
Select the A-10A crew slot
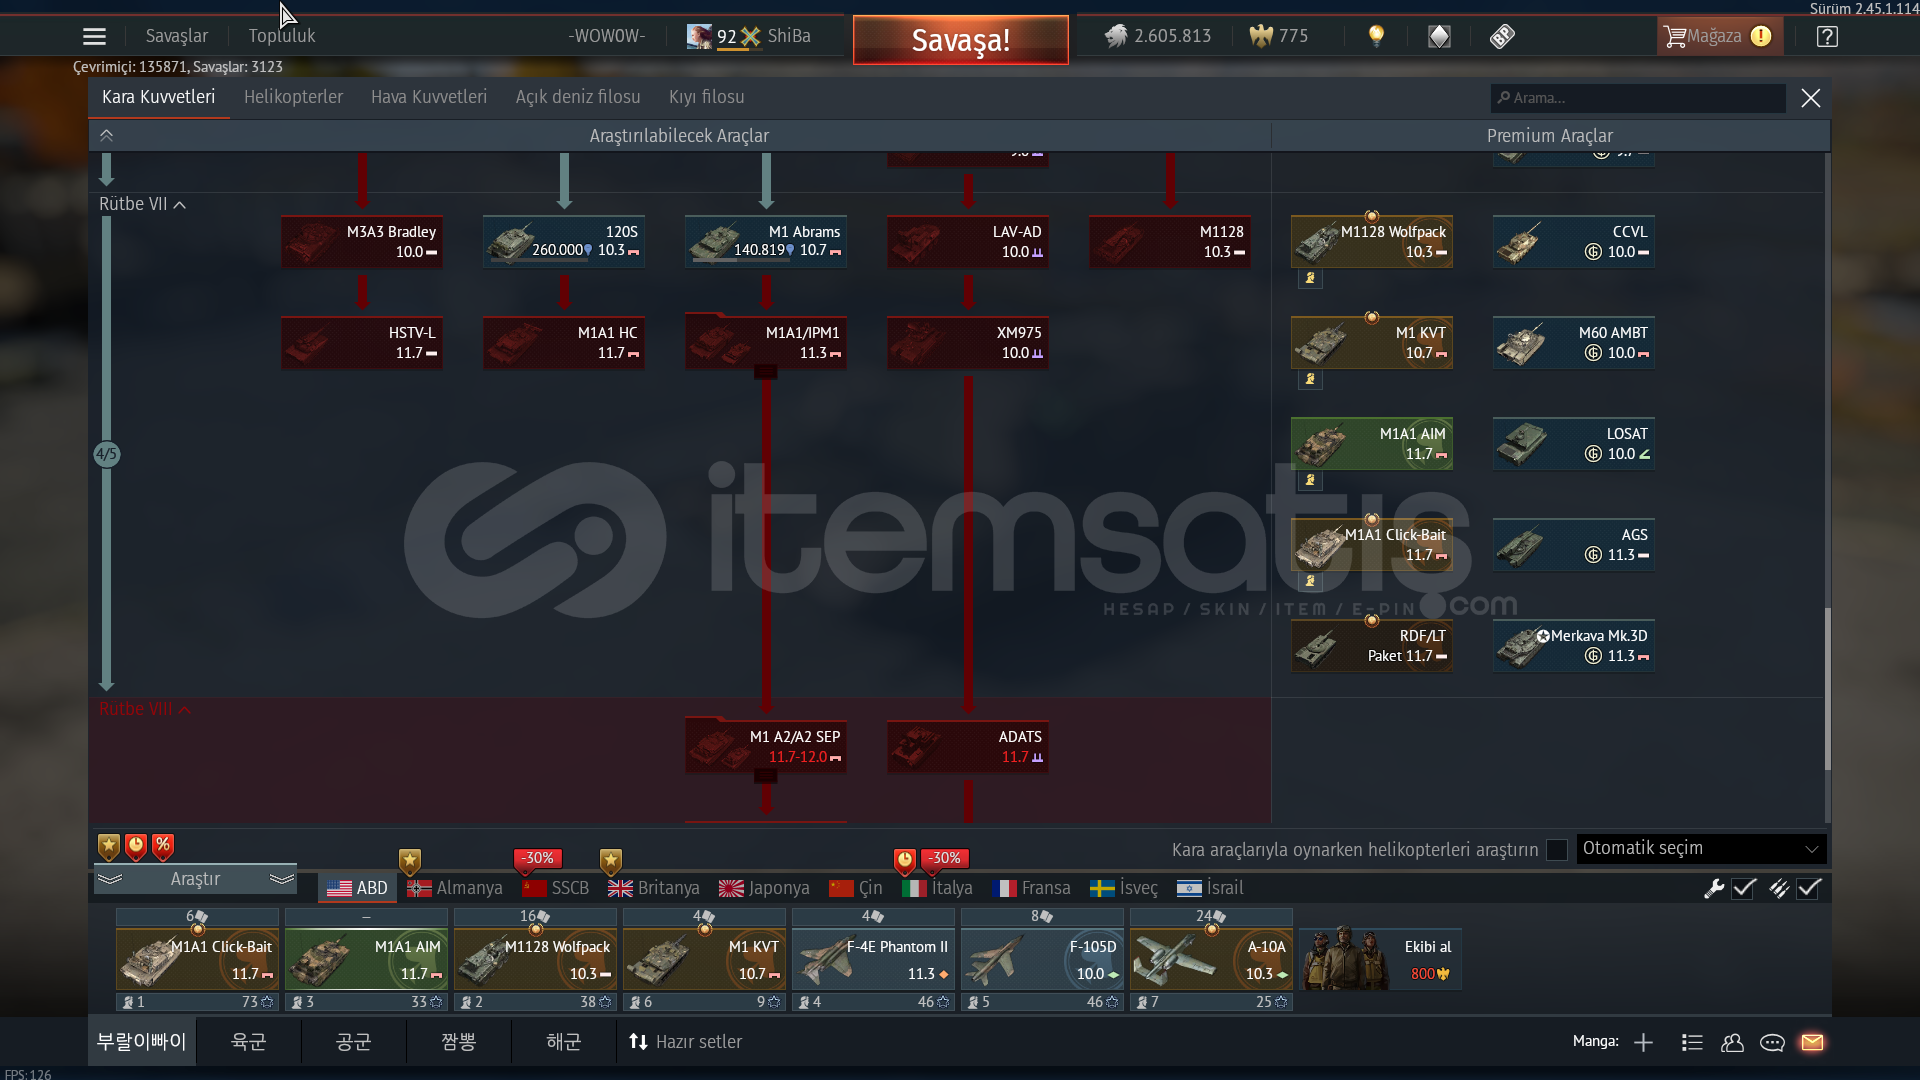point(1211,959)
